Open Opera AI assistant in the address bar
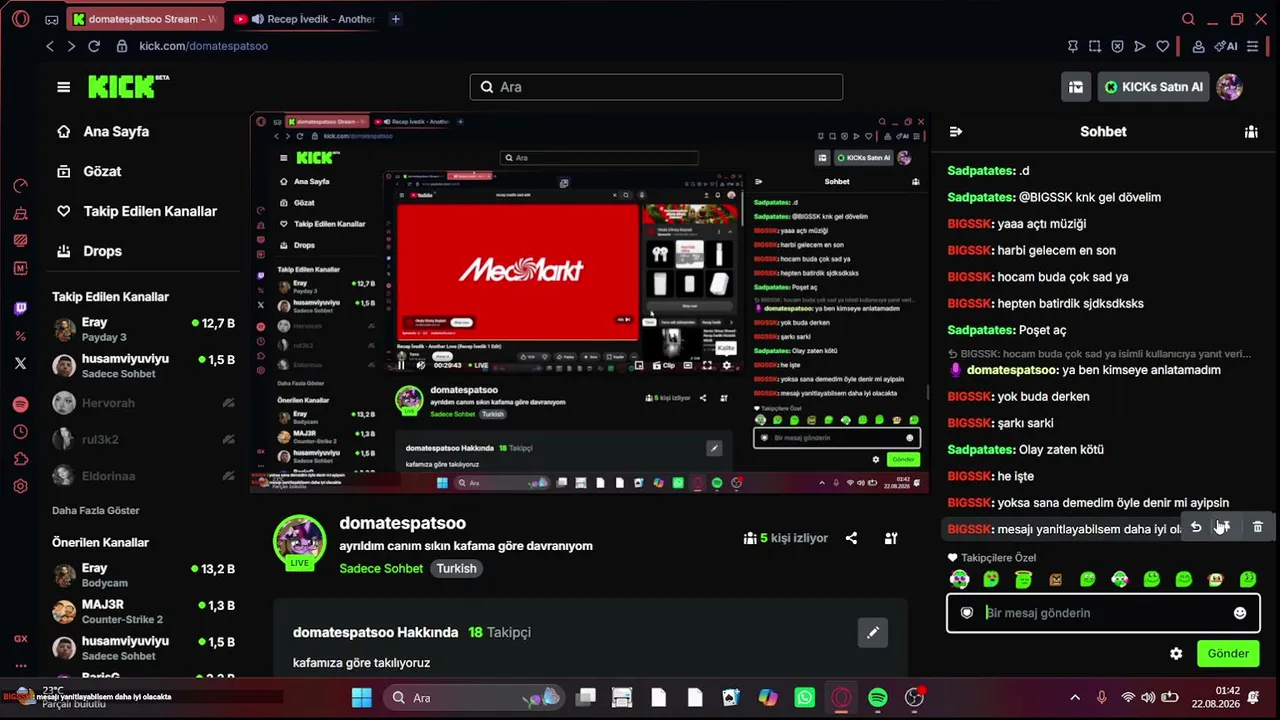Viewport: 1280px width, 720px height. 1226,46
